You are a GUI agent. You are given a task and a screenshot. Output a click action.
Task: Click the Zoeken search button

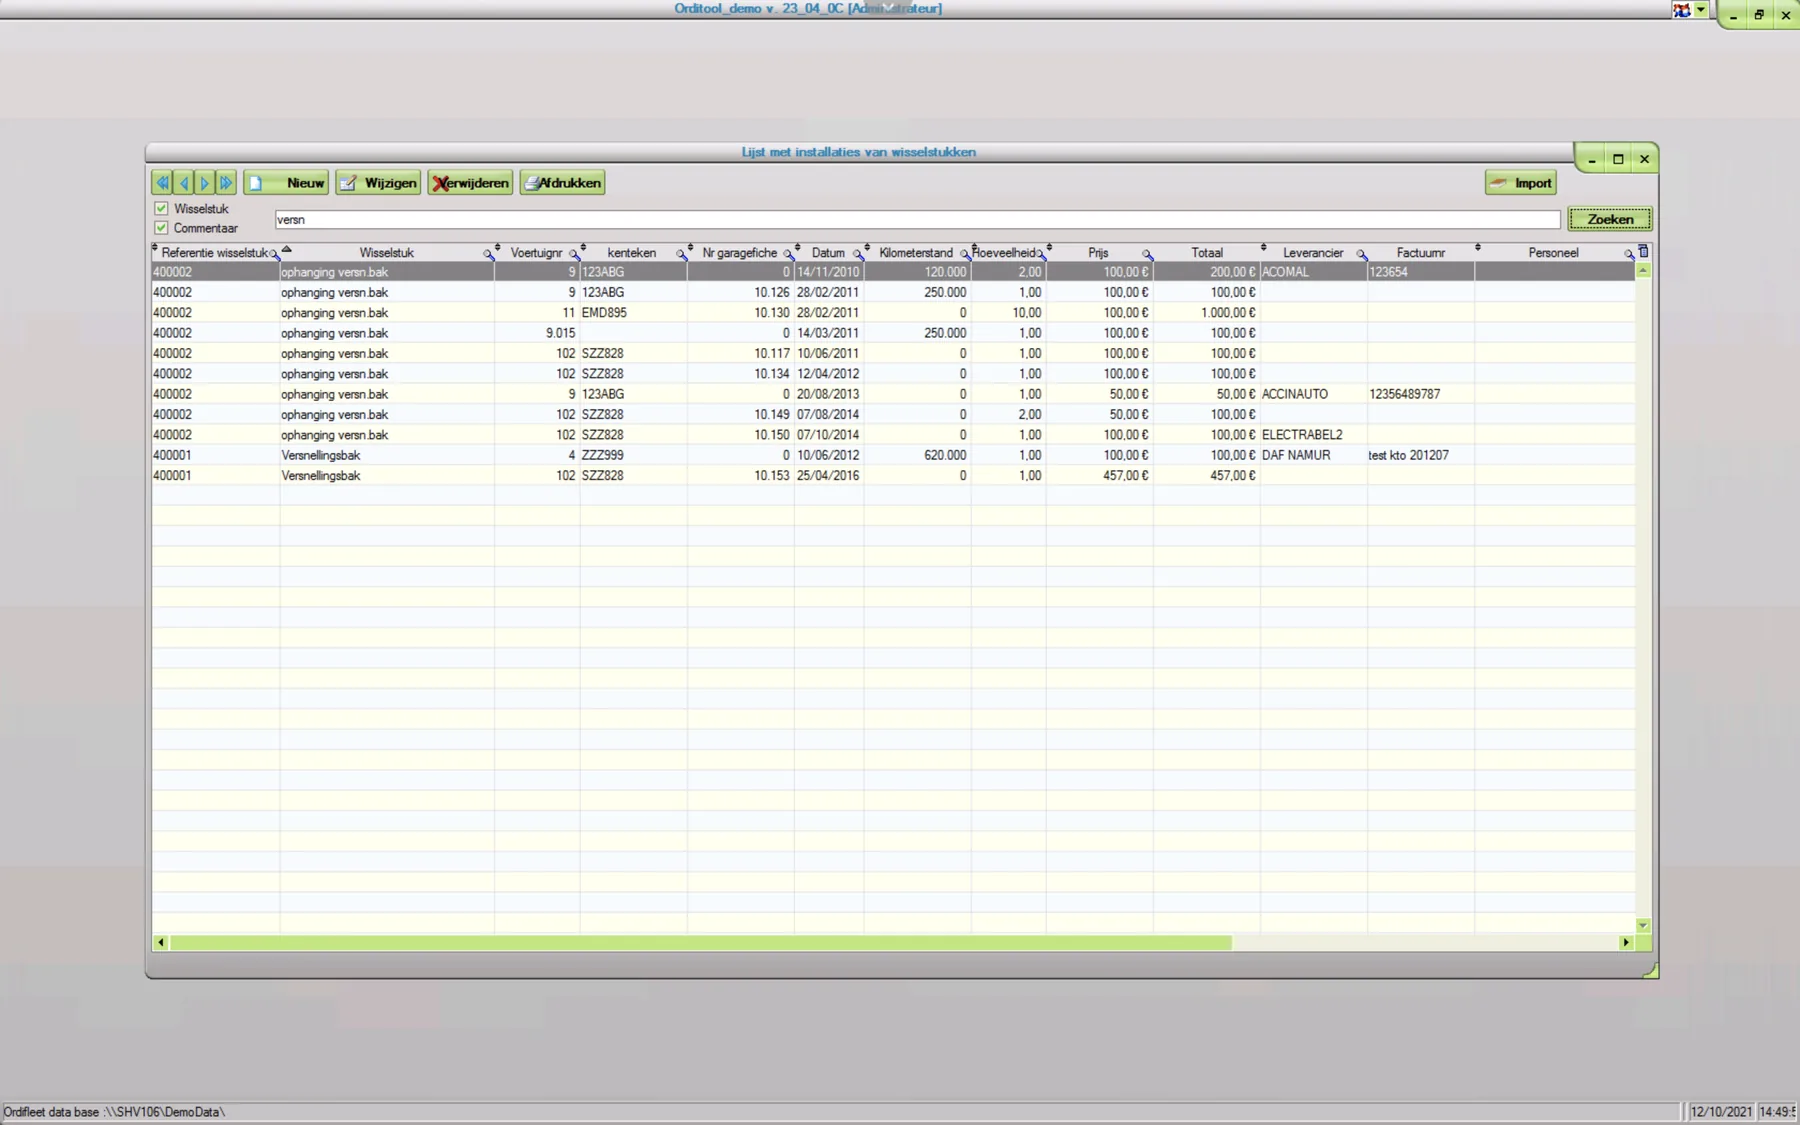1610,219
